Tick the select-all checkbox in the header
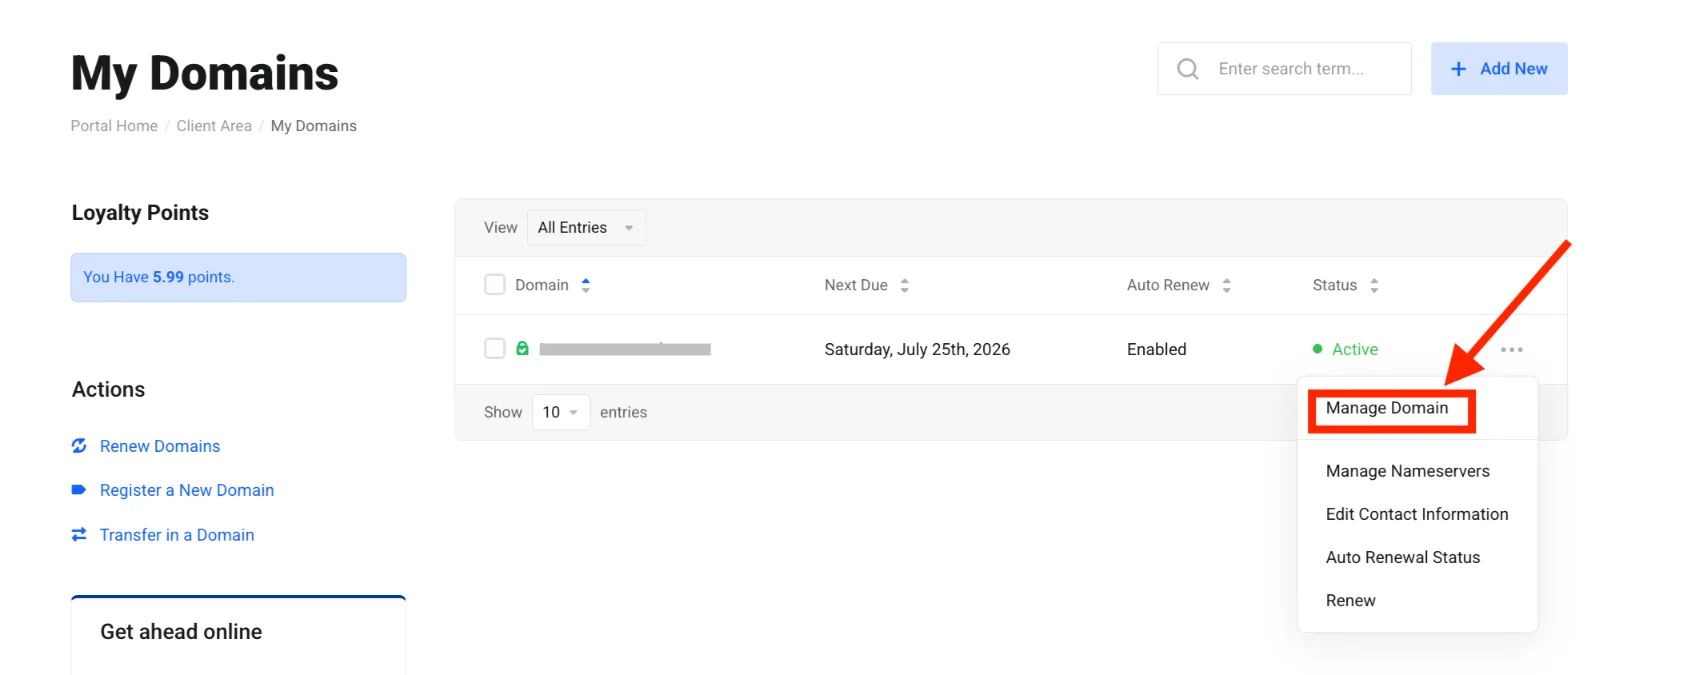 [x=495, y=285]
